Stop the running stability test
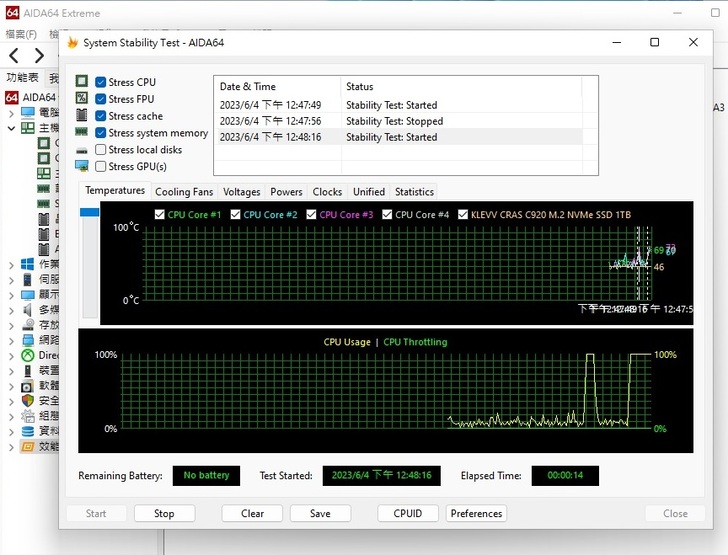728x555 pixels. 164,514
